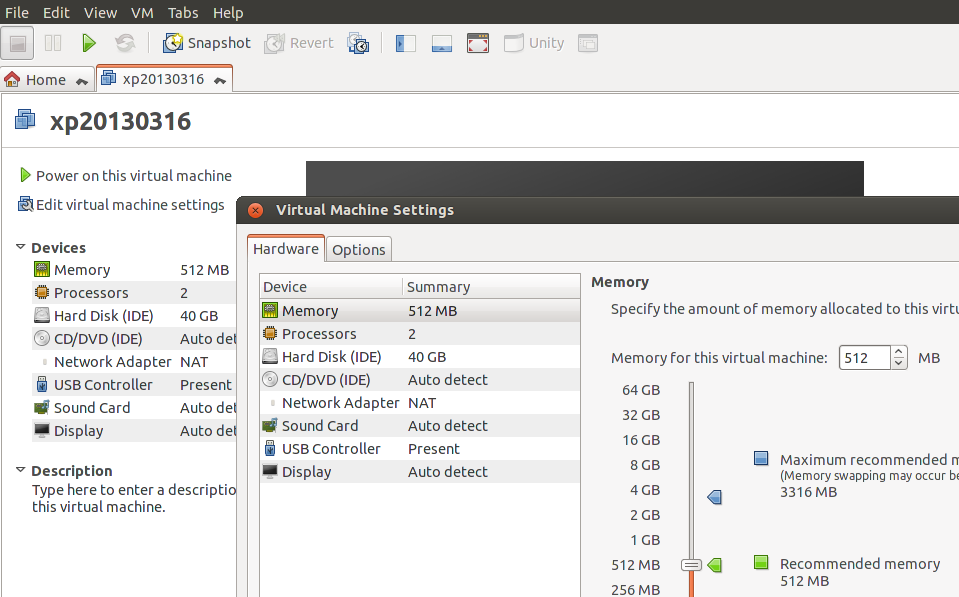This screenshot has width=959, height=597.
Task: Increase memory using the spinner up arrow
Action: tap(898, 352)
